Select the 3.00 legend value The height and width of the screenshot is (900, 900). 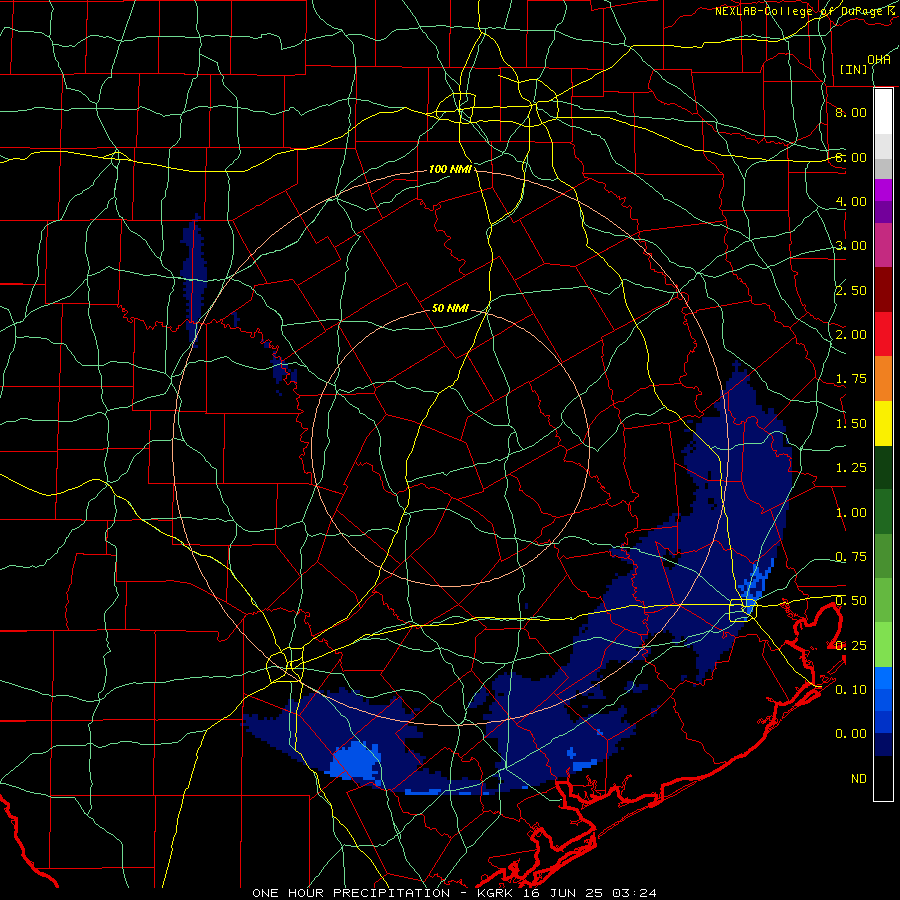click(x=851, y=246)
